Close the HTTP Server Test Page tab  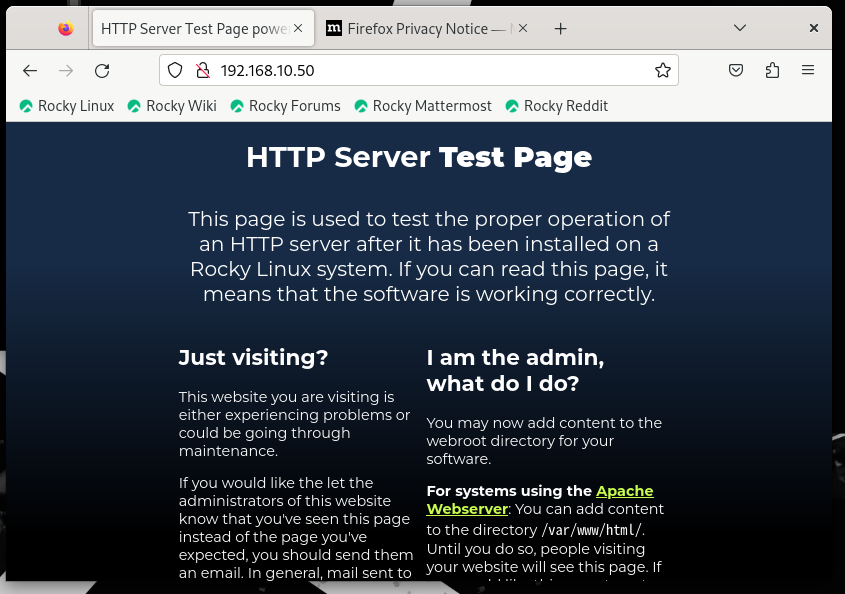point(298,28)
